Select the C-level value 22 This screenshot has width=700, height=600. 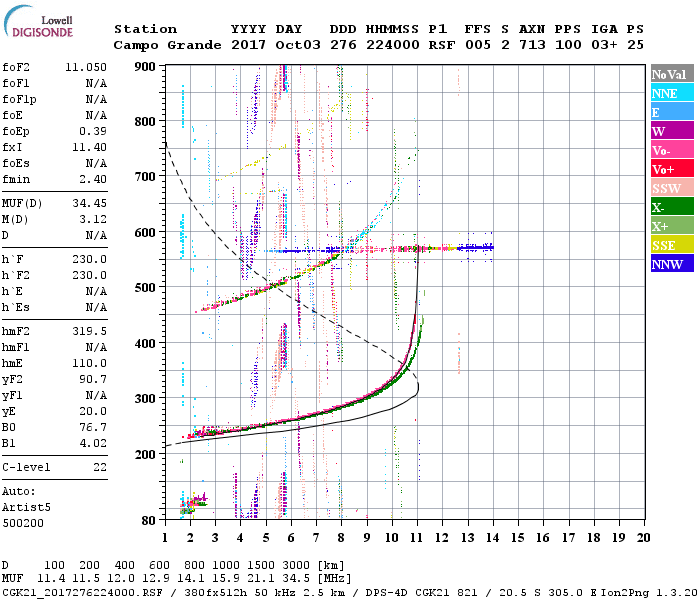tap(100, 467)
